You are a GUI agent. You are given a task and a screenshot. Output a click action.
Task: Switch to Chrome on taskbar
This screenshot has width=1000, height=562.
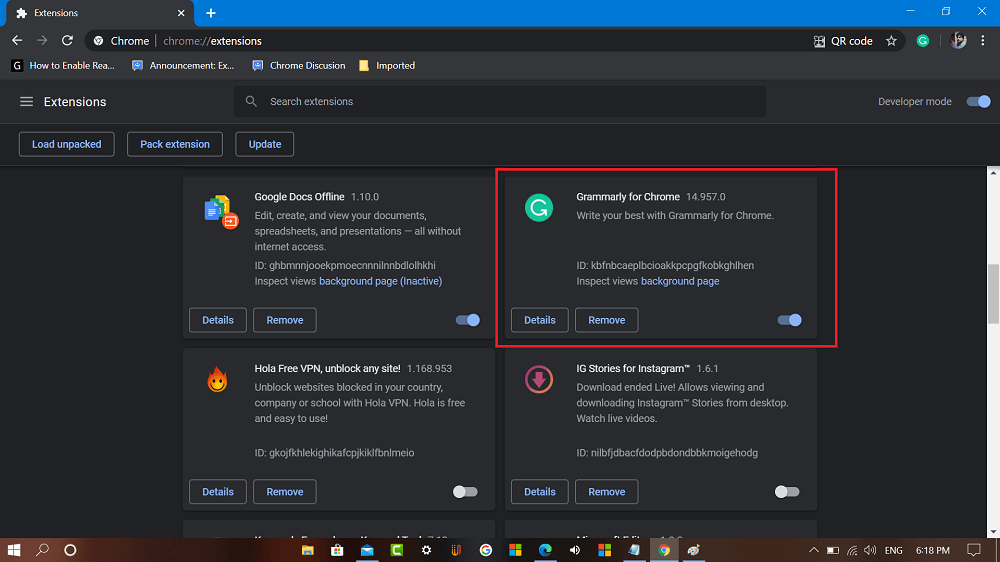pyautogui.click(x=664, y=550)
